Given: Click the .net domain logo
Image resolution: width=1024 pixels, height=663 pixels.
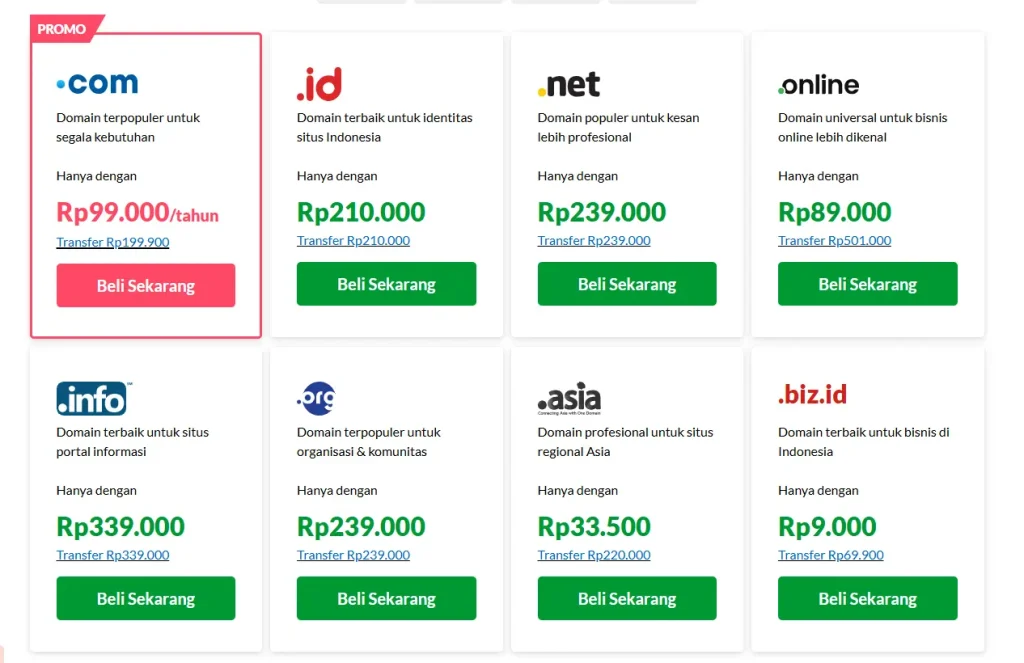Looking at the screenshot, I should pyautogui.click(x=568, y=84).
